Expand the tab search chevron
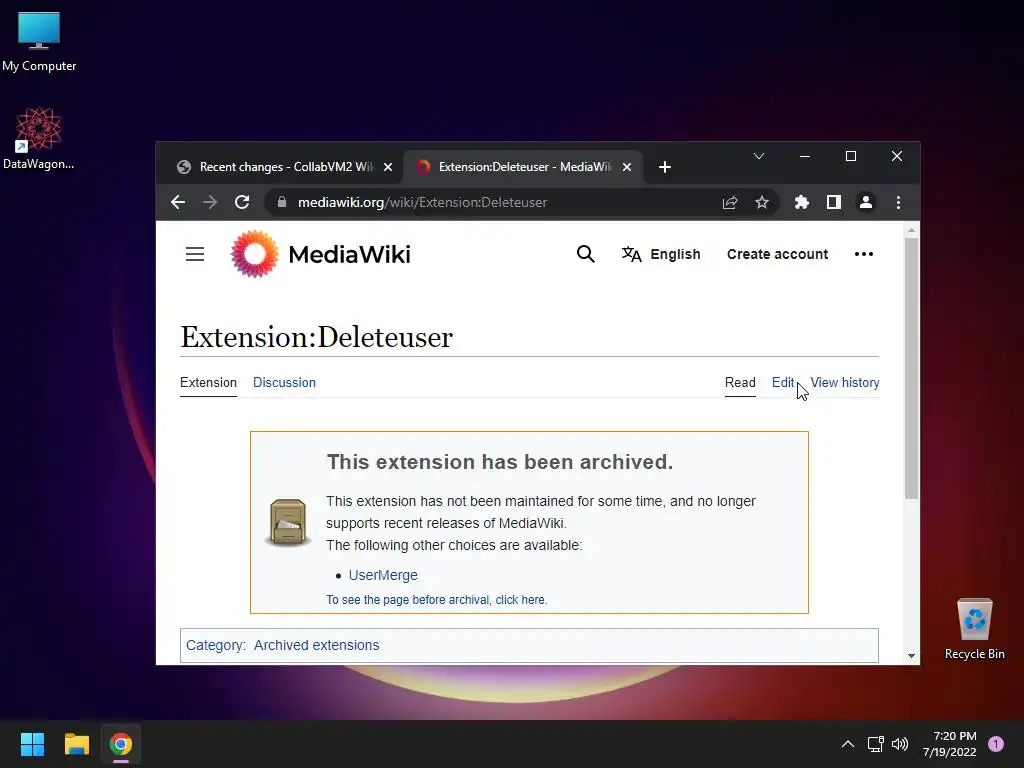This screenshot has width=1024, height=768. (759, 156)
